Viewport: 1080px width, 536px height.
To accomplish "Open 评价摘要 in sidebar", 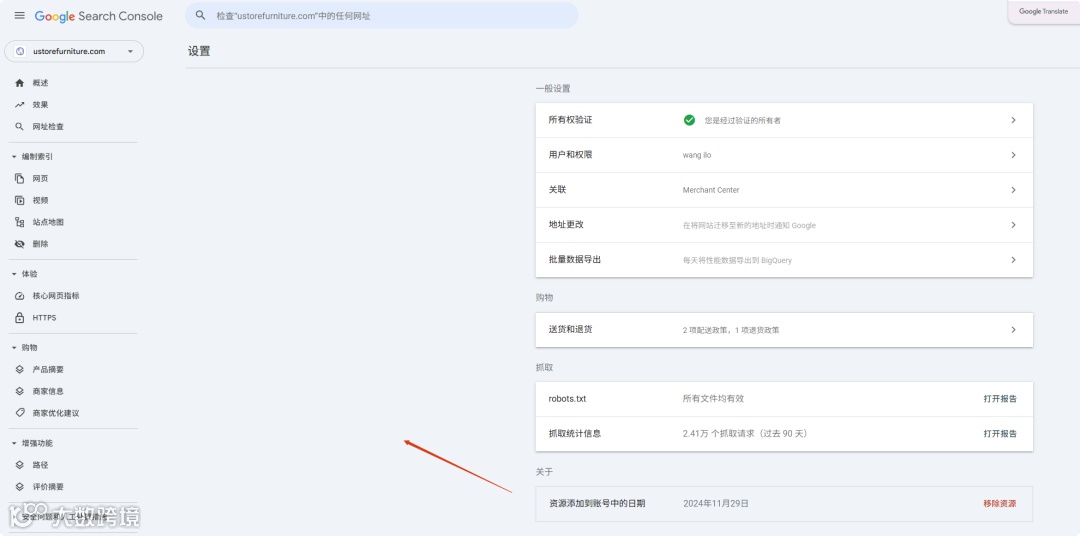I will (48, 486).
